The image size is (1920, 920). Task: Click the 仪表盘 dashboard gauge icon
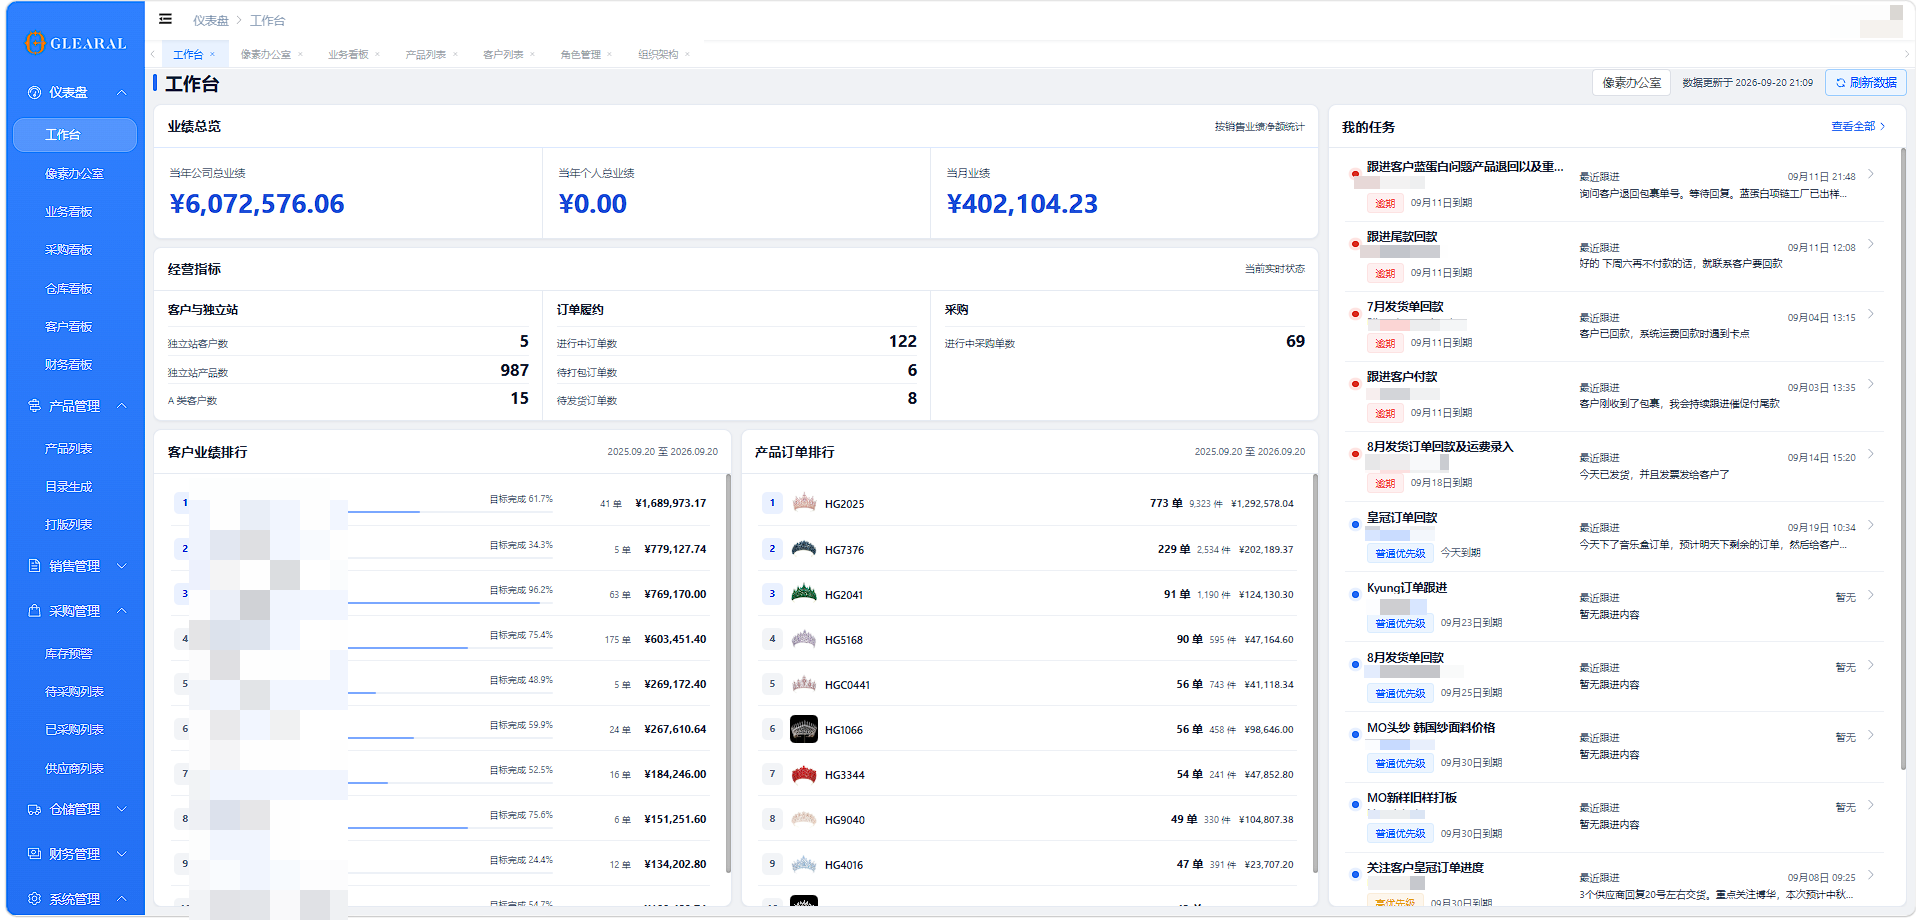35,93
